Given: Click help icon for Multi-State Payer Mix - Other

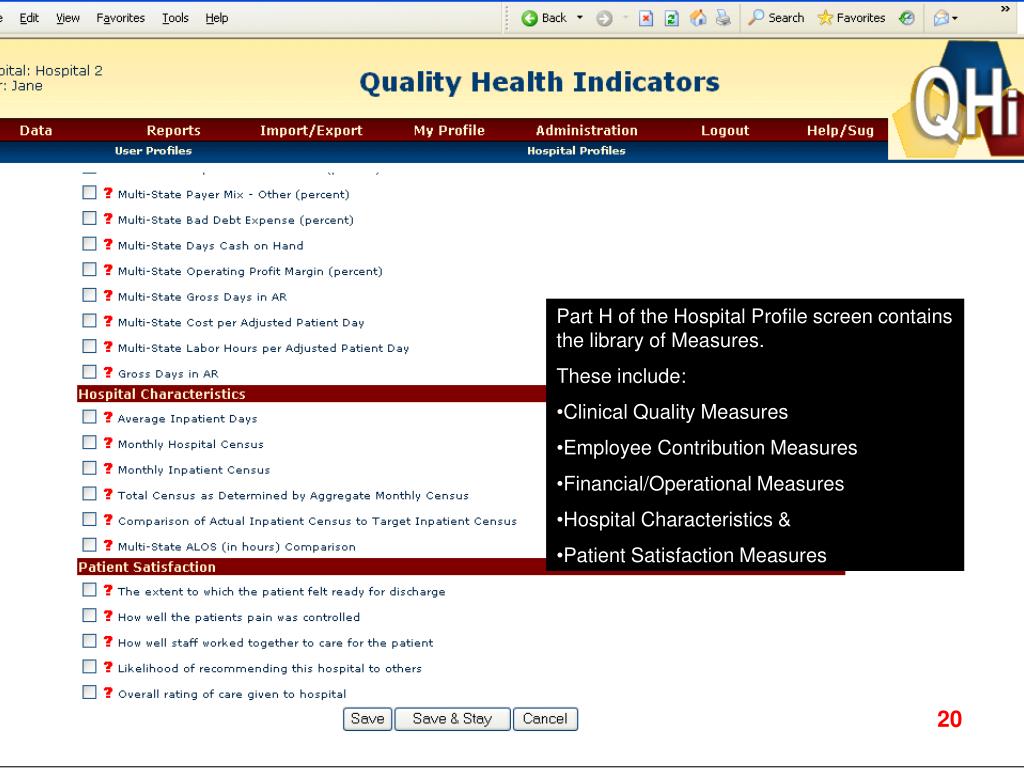Looking at the screenshot, I should (x=108, y=193).
